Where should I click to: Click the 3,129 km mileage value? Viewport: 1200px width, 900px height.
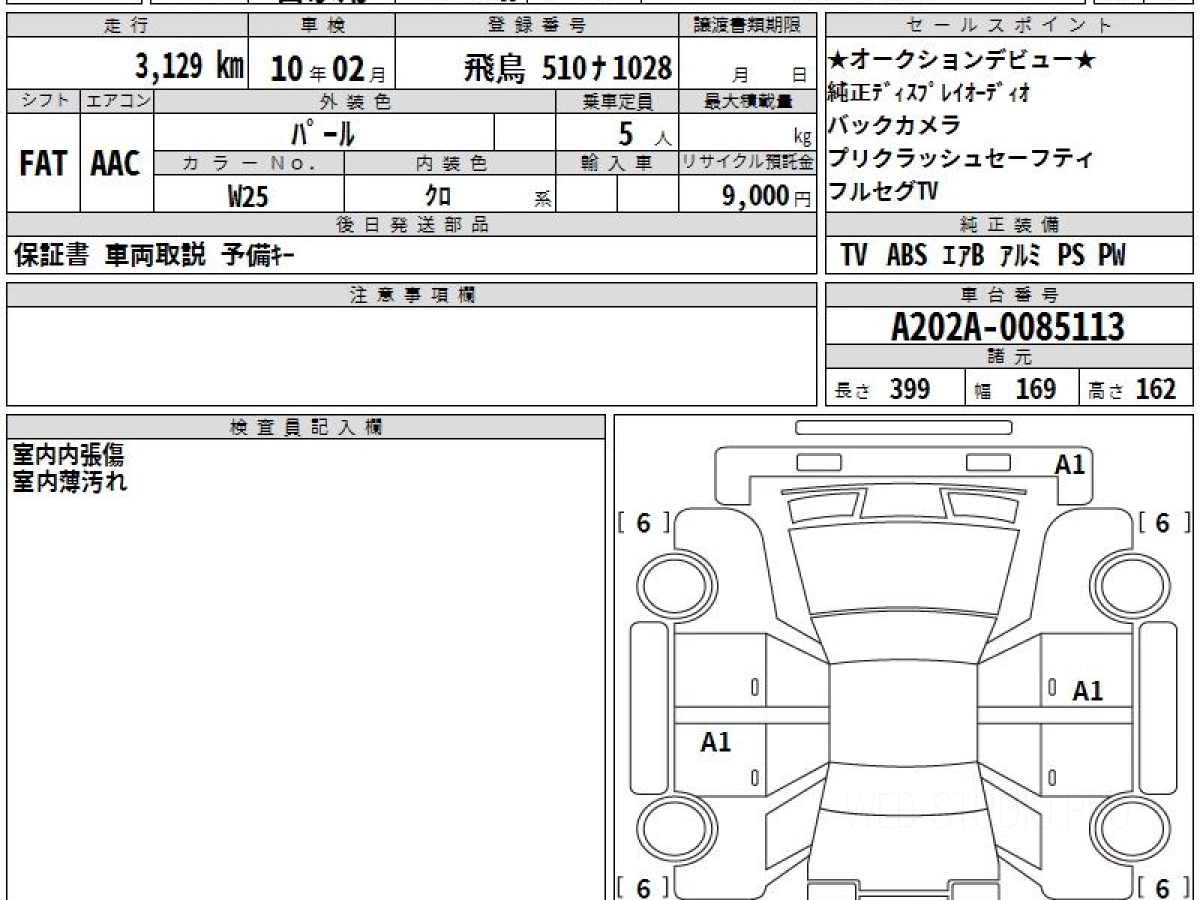coord(189,67)
